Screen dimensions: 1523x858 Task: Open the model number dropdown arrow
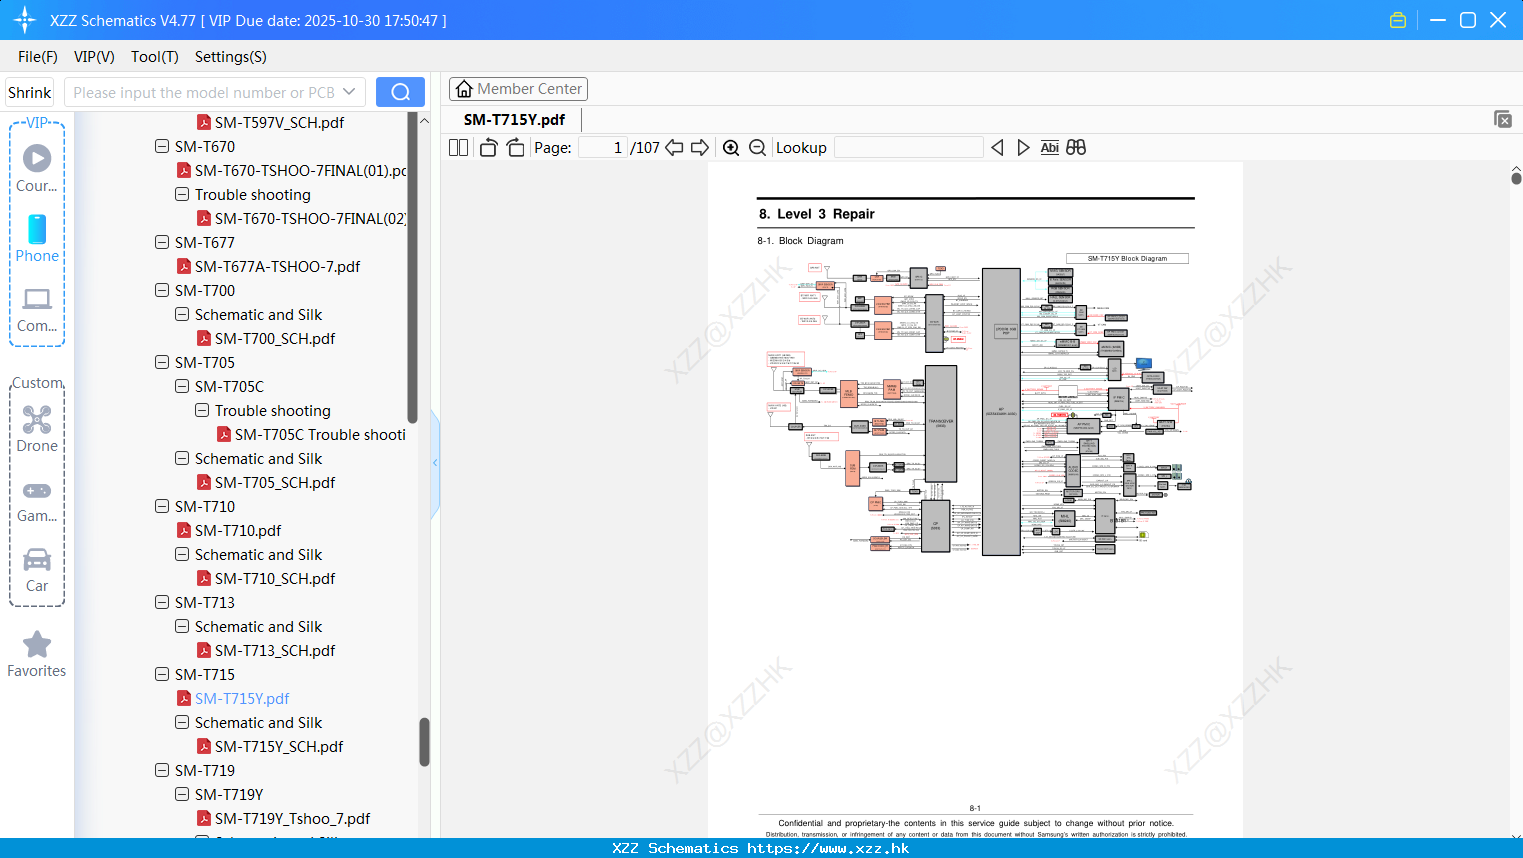pos(349,92)
